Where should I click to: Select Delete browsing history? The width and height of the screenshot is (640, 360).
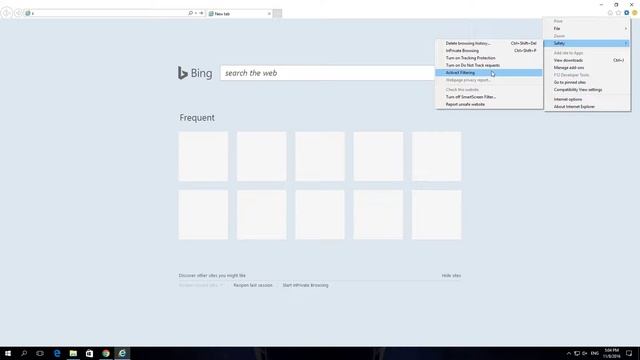point(489,43)
